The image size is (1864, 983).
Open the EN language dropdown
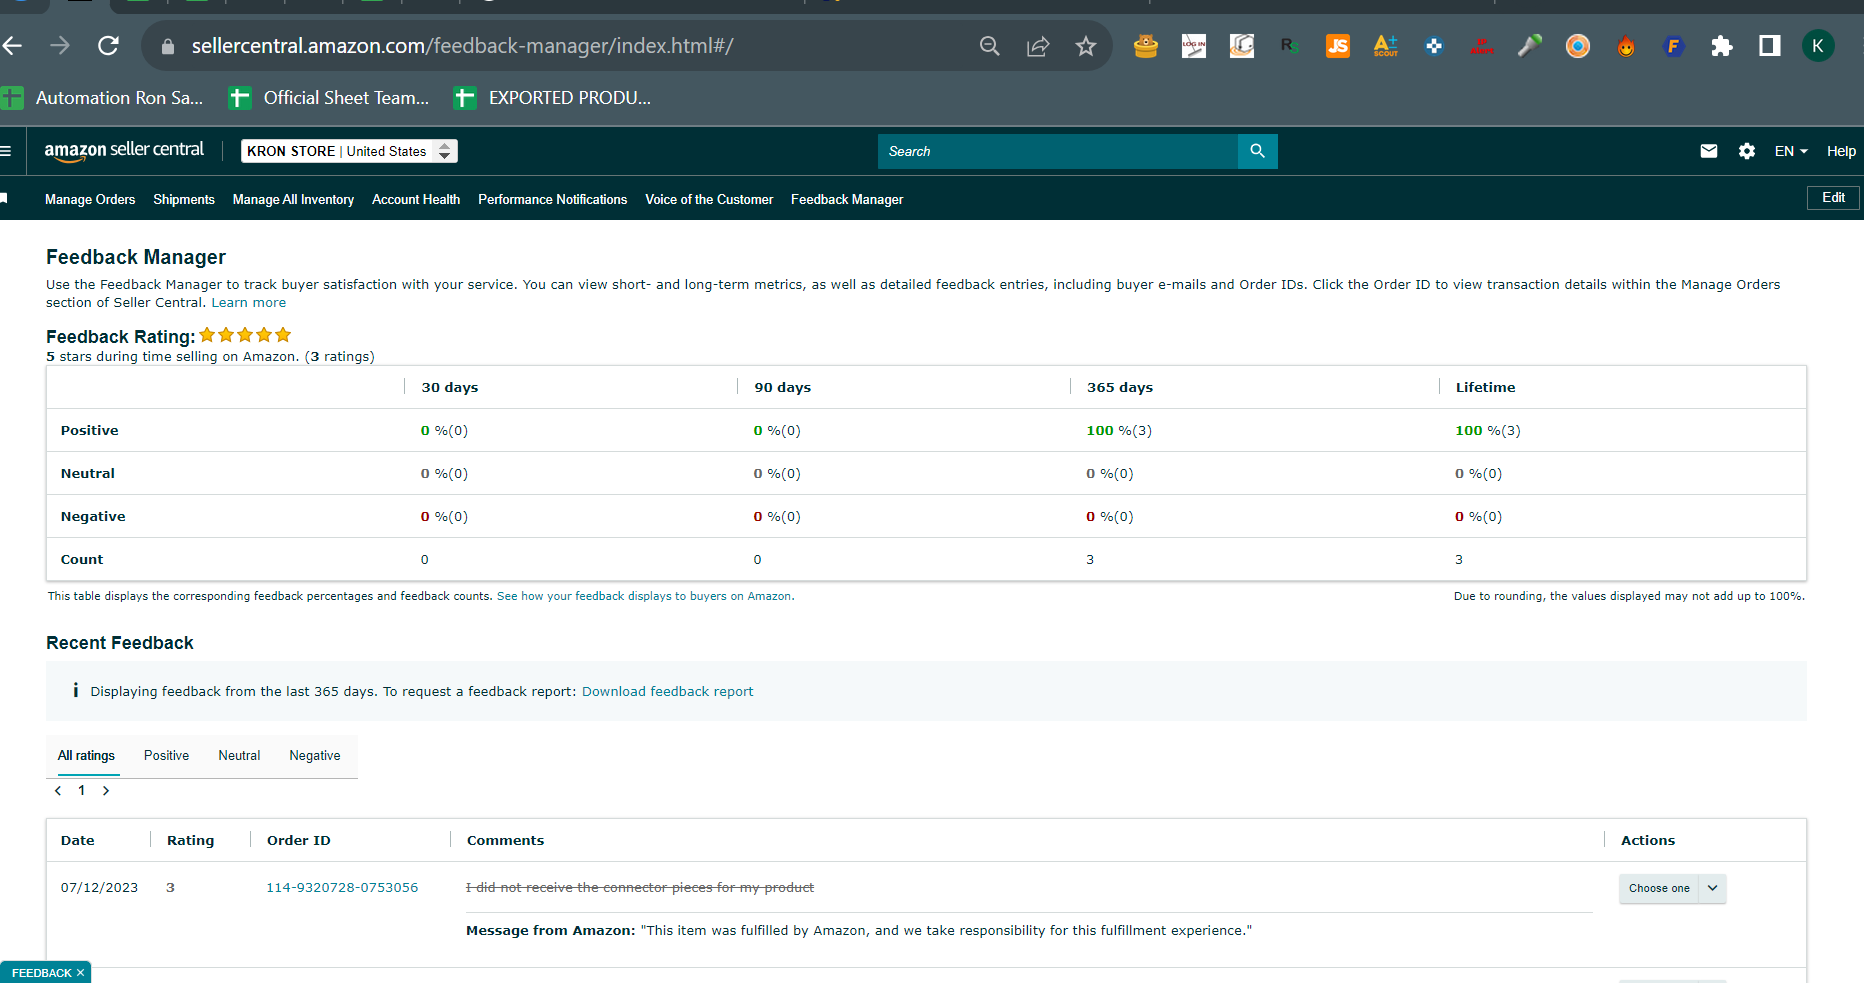(x=1791, y=151)
